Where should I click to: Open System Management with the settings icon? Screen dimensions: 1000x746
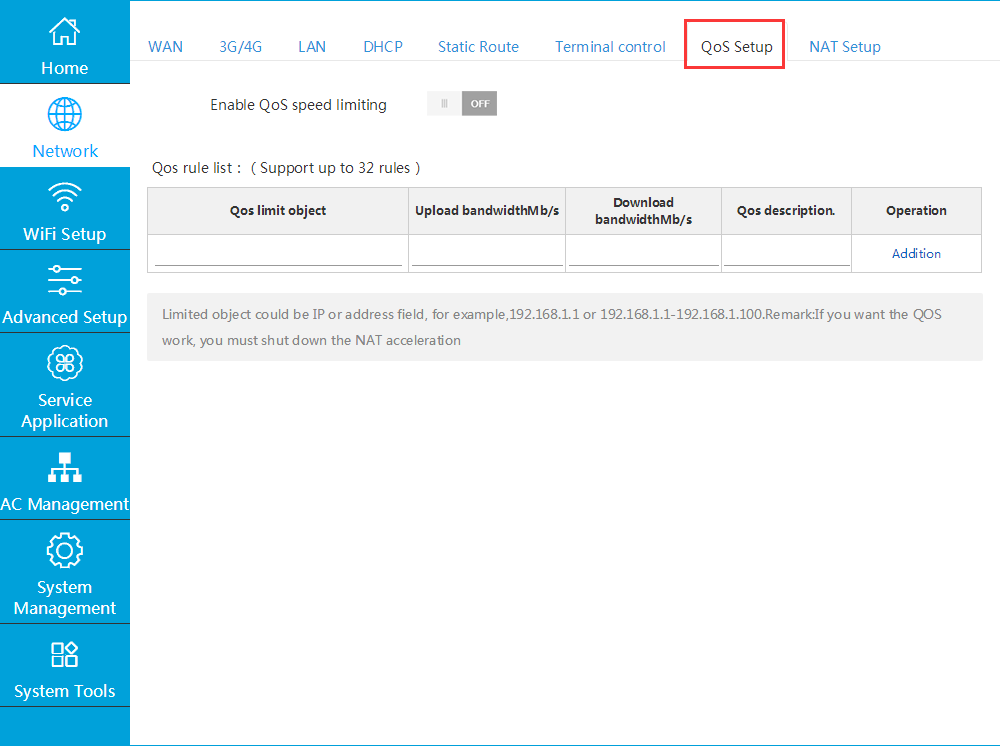click(x=64, y=550)
